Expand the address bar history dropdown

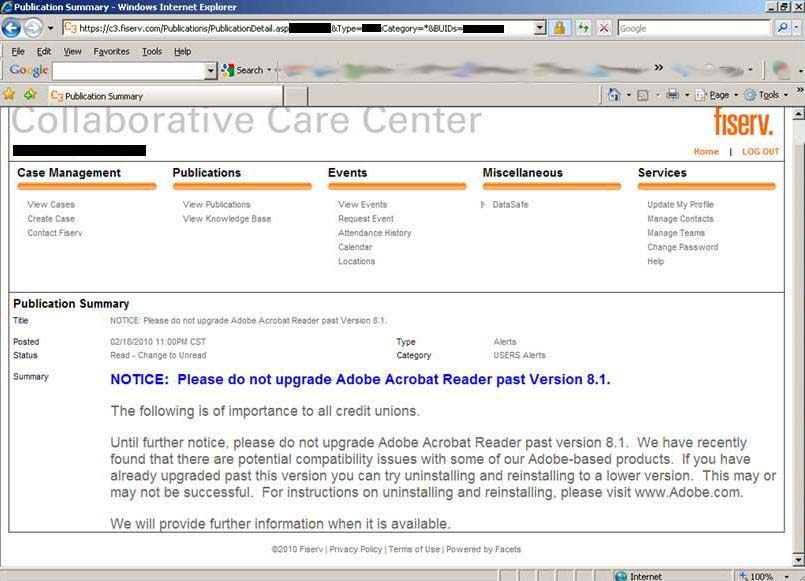point(540,28)
